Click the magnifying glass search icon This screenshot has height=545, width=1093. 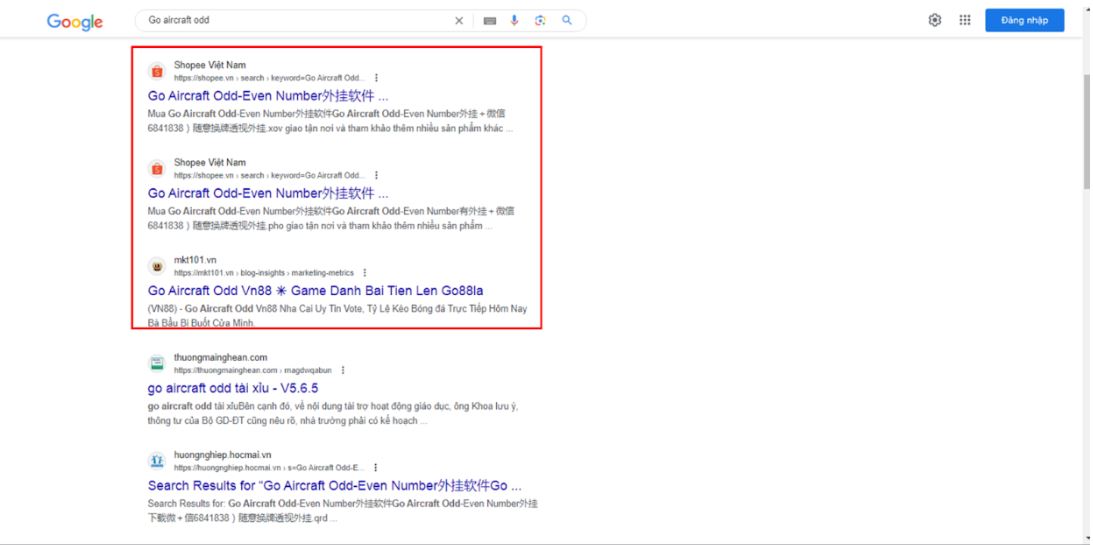pyautogui.click(x=567, y=20)
